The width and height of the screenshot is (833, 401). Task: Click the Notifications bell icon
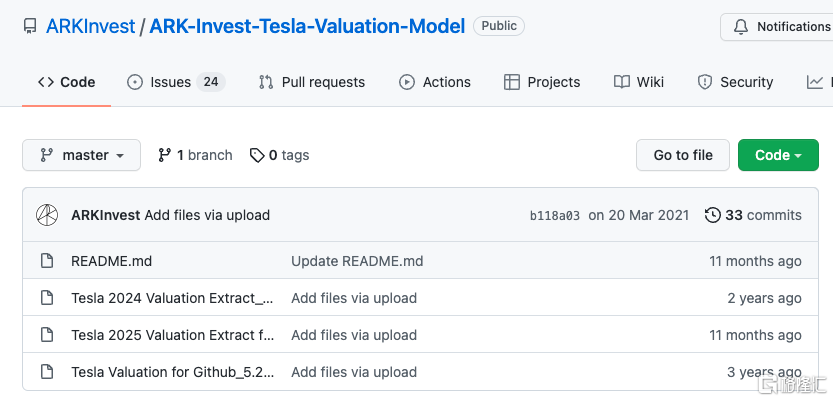741,27
